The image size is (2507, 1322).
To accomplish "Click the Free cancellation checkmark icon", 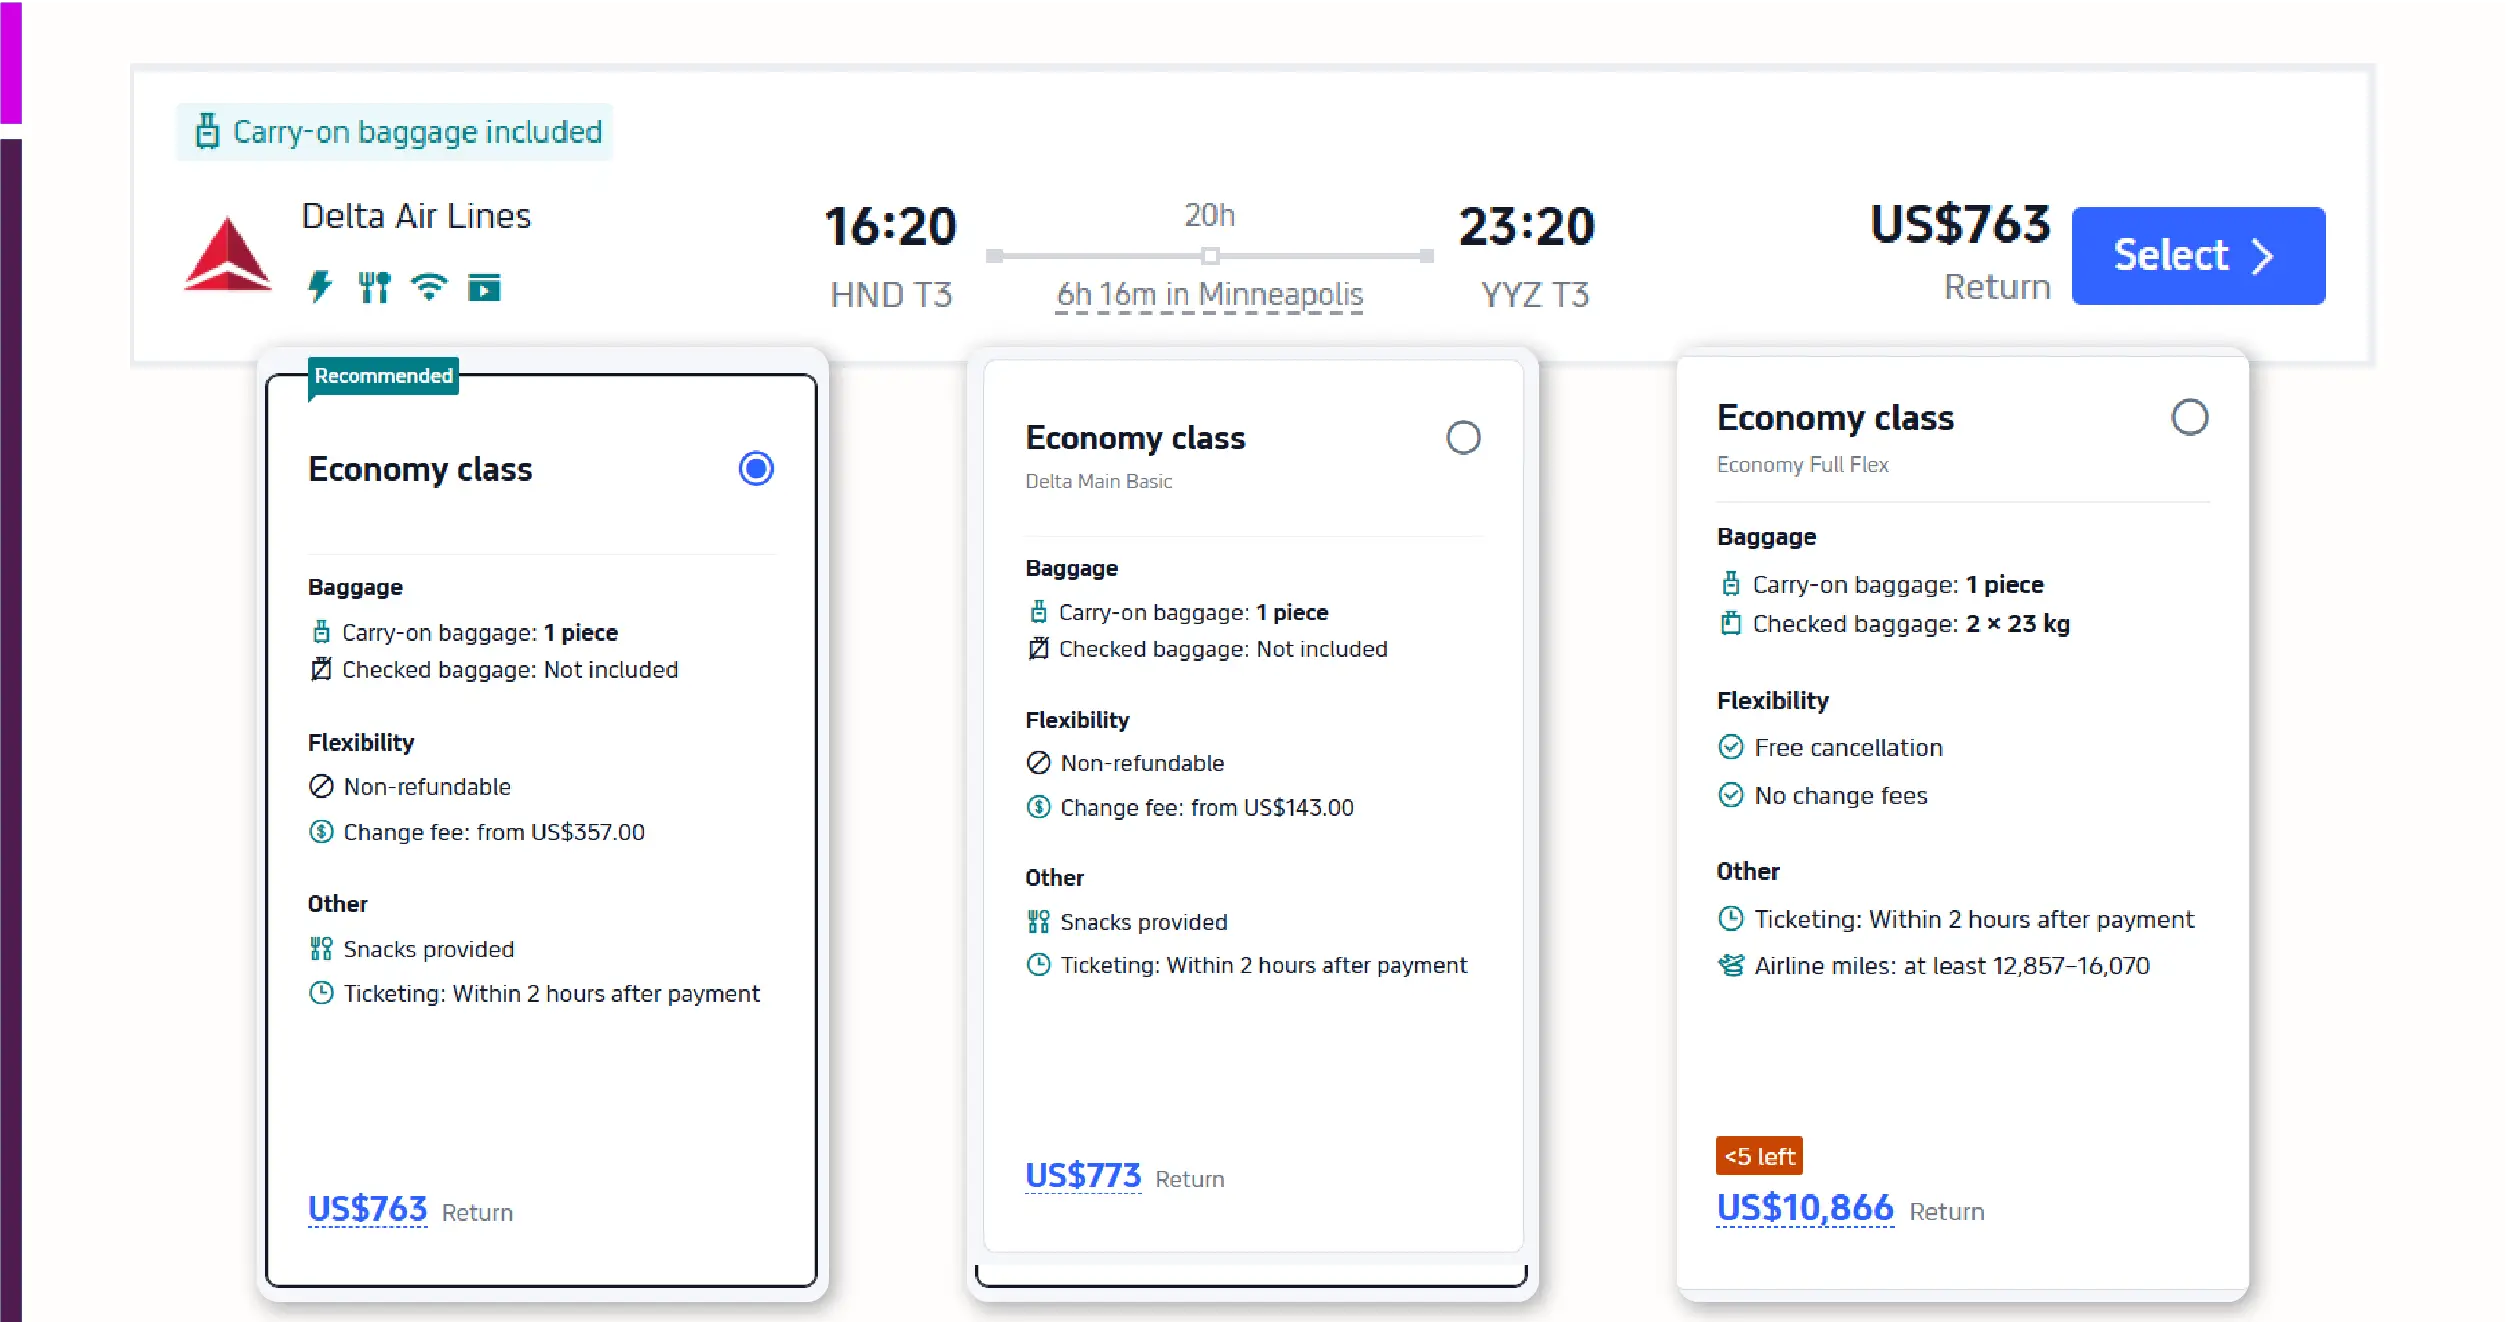I will pyautogui.click(x=1730, y=747).
